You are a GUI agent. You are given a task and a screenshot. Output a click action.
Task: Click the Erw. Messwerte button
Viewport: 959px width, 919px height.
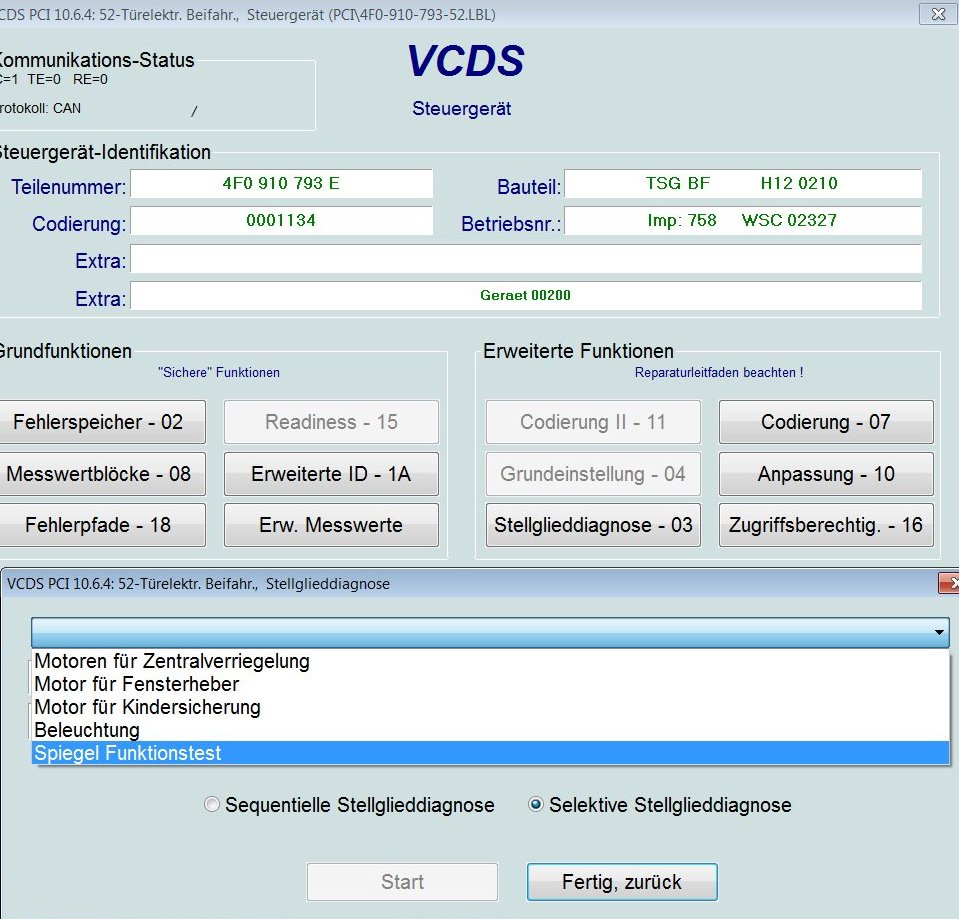pos(331,525)
